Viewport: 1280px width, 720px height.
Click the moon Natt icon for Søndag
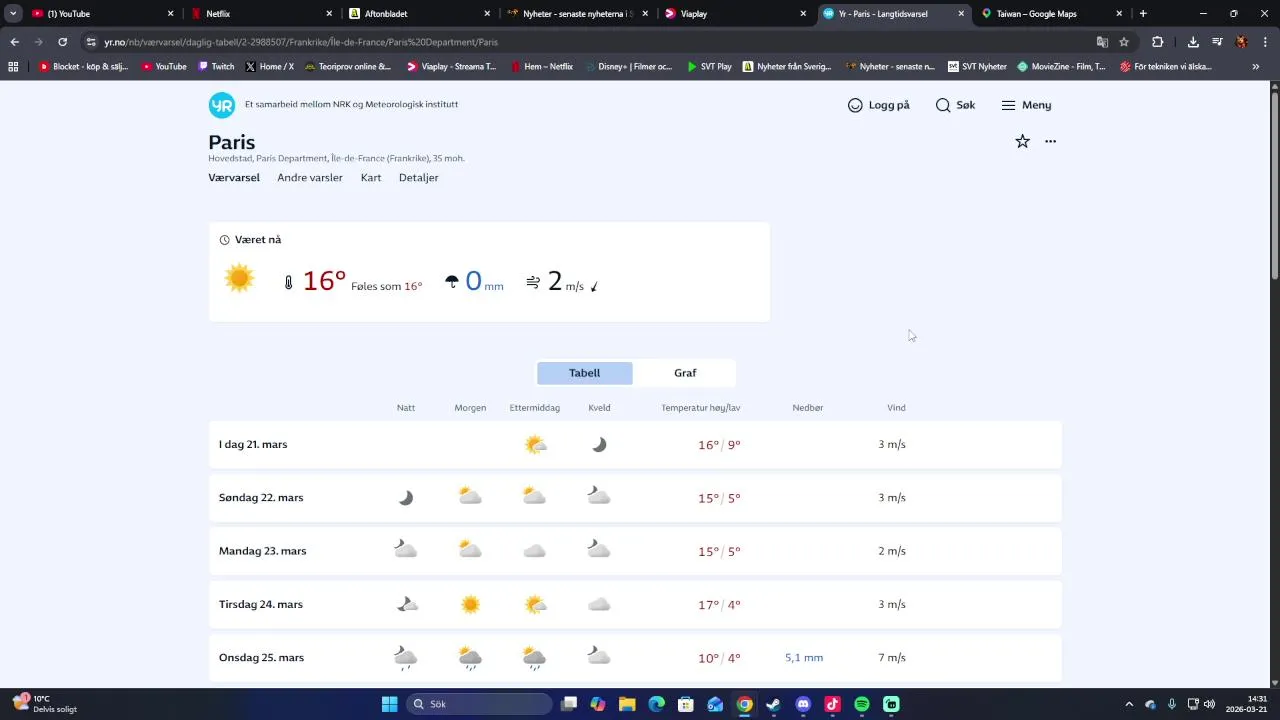tap(405, 498)
